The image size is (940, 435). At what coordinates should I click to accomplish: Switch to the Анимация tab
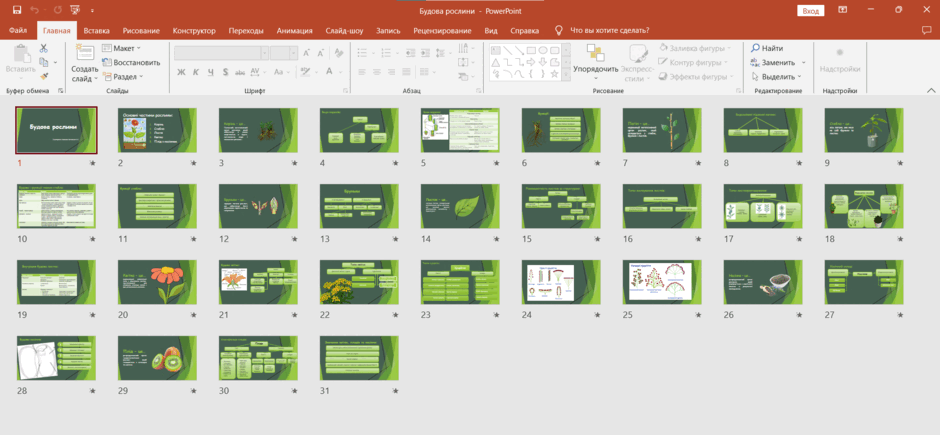(294, 31)
